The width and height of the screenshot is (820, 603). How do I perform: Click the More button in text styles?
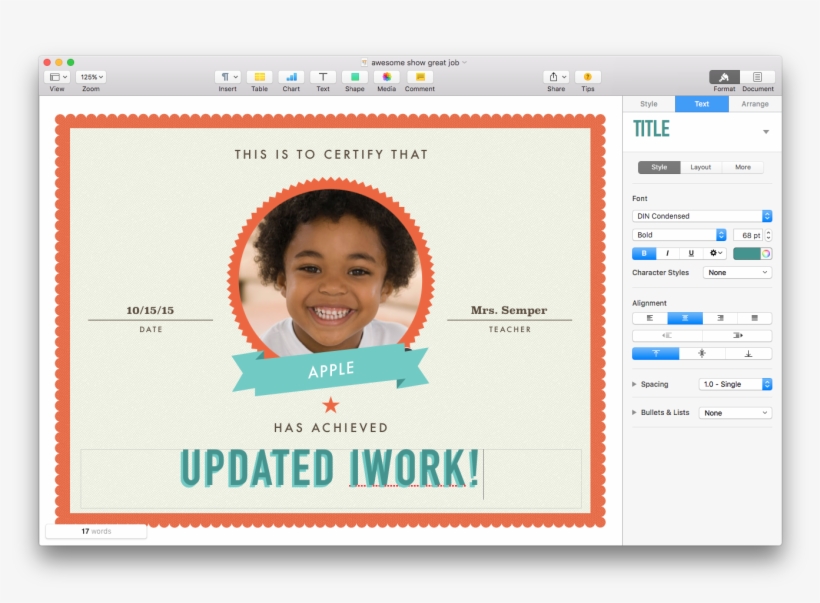[x=743, y=167]
